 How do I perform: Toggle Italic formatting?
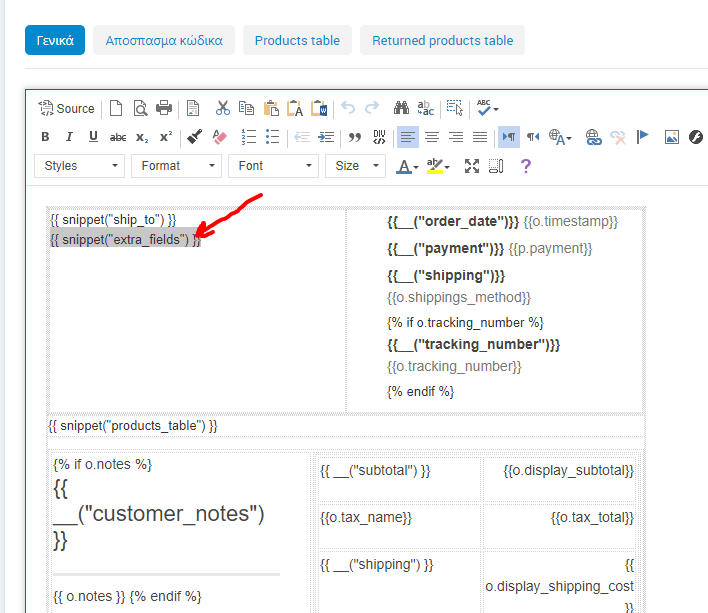(69, 137)
